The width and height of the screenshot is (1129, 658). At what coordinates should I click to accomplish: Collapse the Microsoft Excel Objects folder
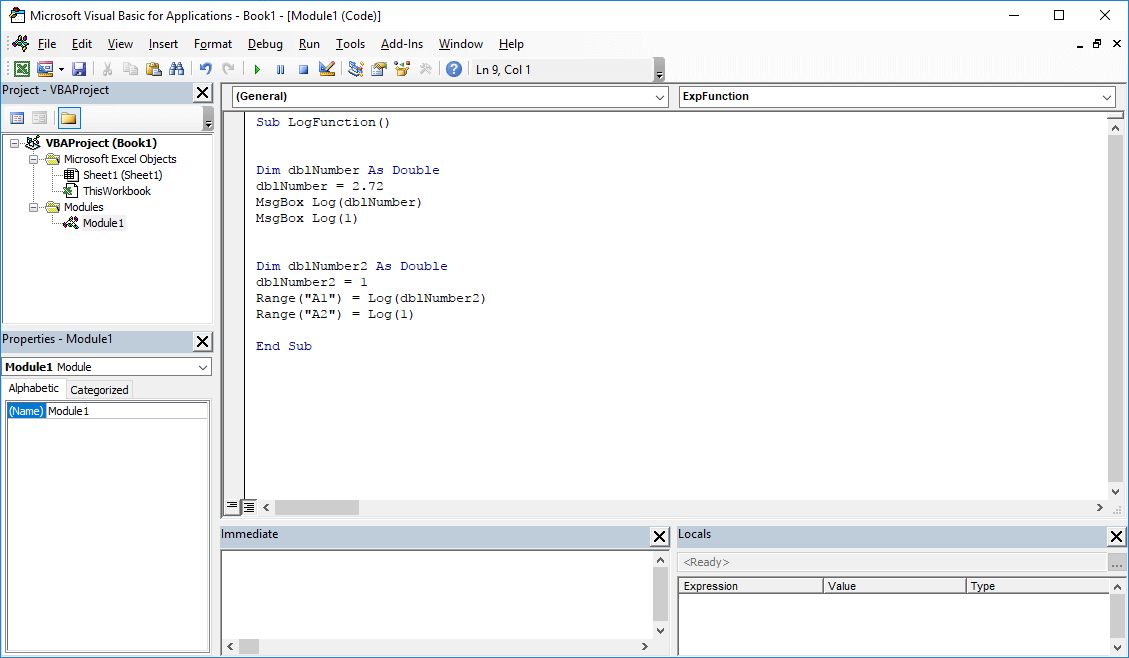[x=32, y=159]
